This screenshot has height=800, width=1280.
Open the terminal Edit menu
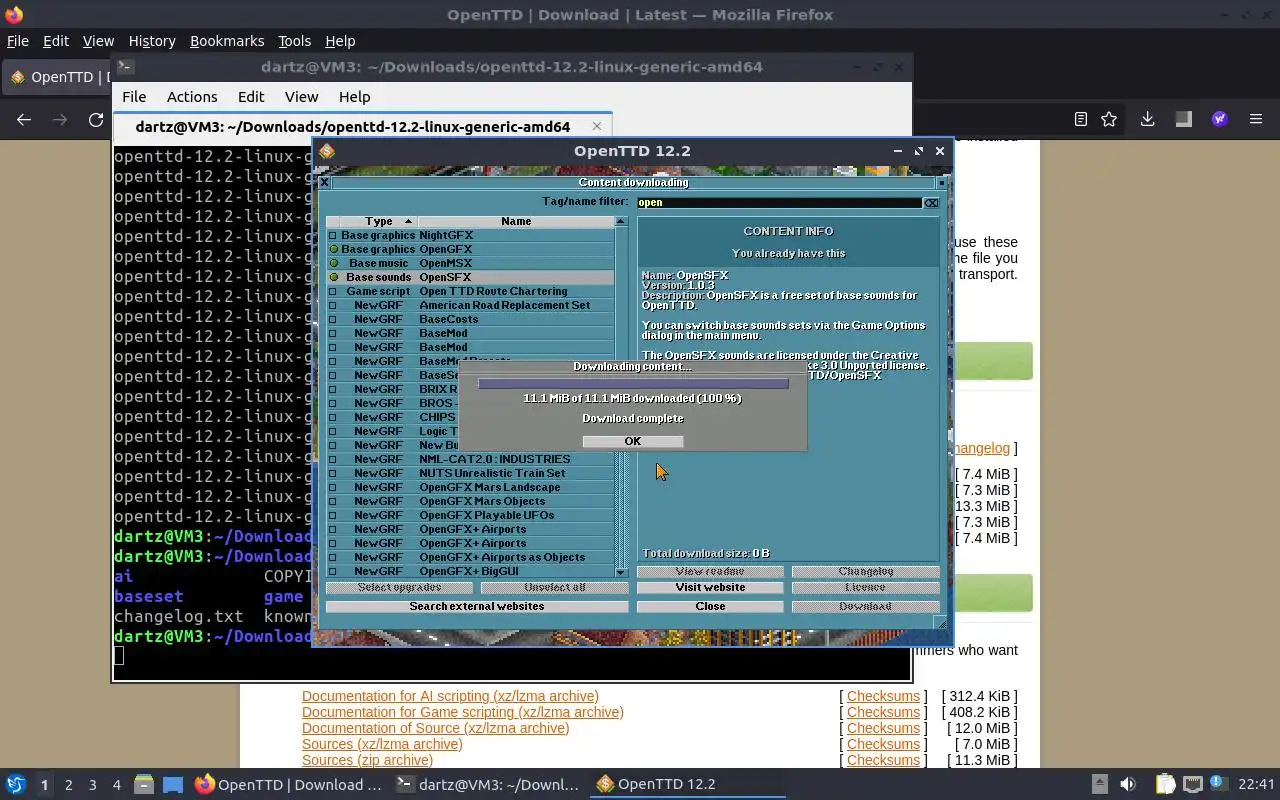point(251,97)
